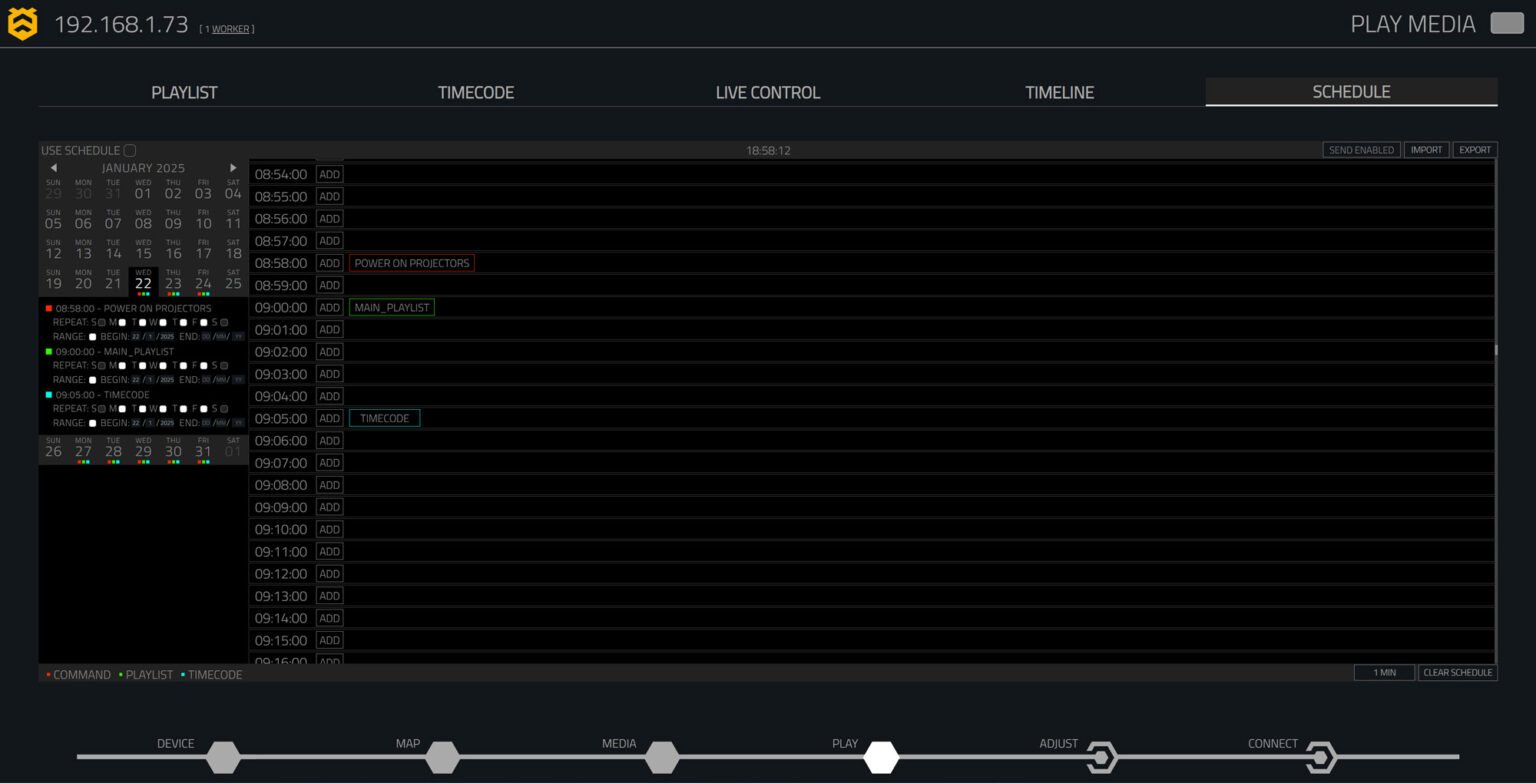
Task: Select the MAIN_PLAYLIST entry at 09:00:00
Action: (x=391, y=307)
